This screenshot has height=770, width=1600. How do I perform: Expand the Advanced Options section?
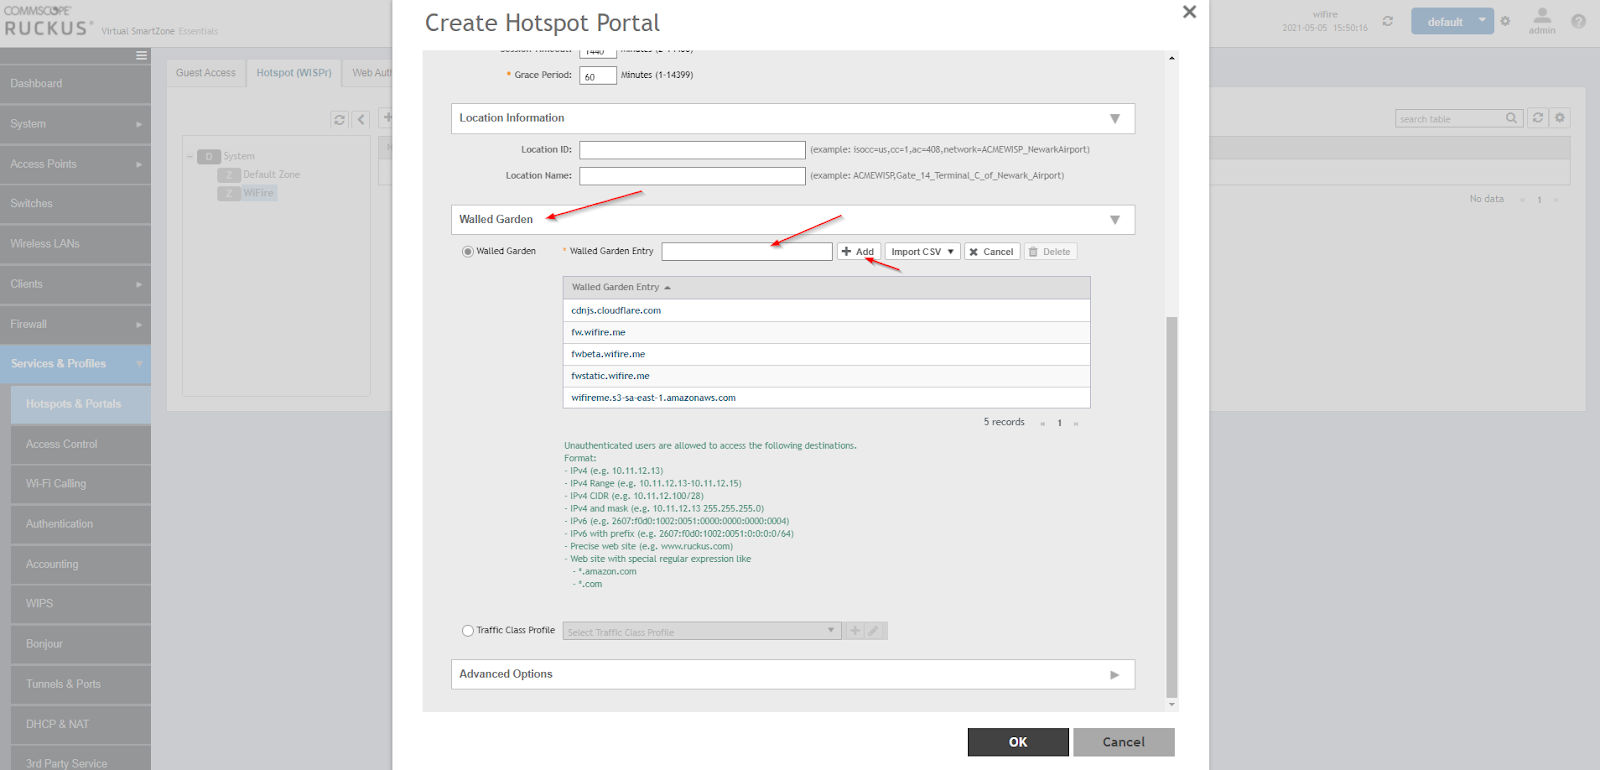1115,675
